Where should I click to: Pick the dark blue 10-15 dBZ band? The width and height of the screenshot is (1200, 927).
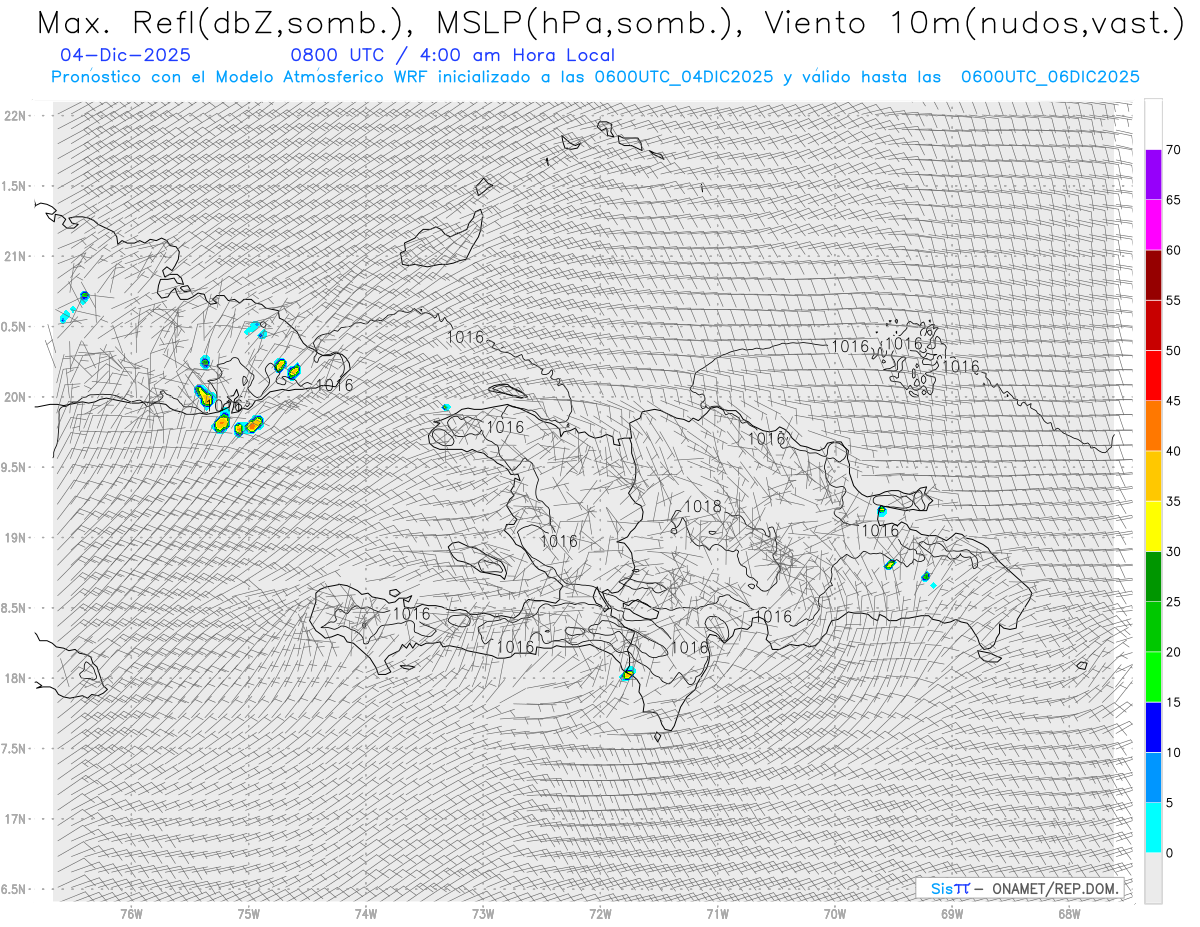click(x=1153, y=727)
